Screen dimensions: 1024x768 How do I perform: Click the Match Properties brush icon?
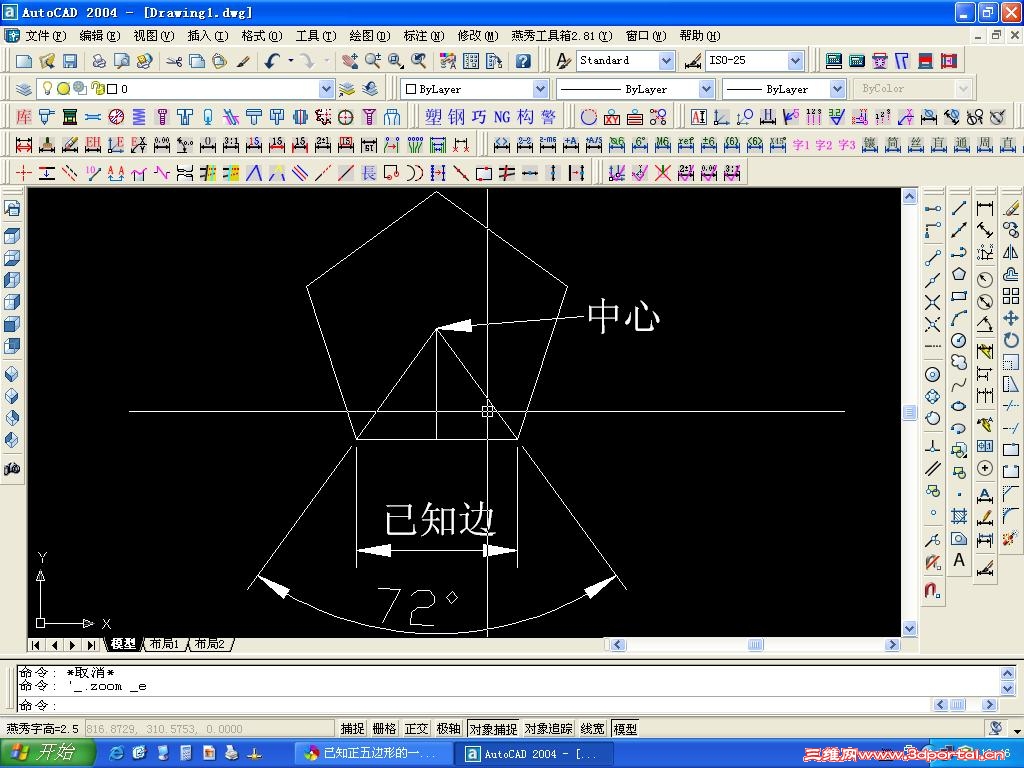coord(244,61)
